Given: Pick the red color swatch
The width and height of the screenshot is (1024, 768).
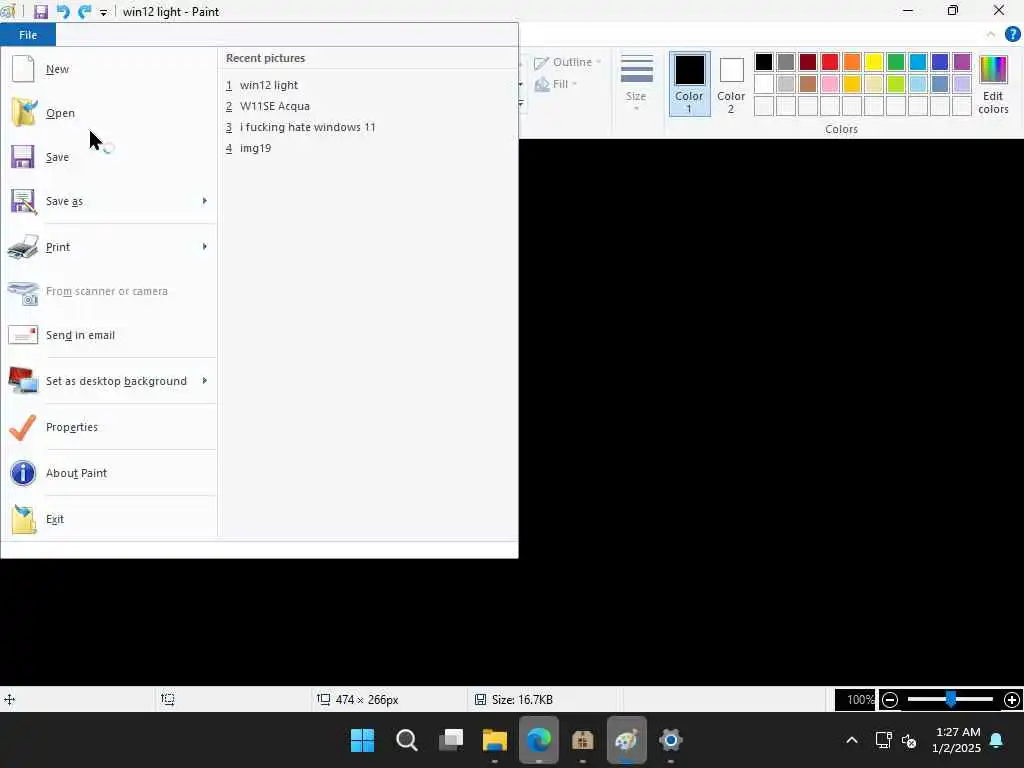Looking at the screenshot, I should (830, 62).
